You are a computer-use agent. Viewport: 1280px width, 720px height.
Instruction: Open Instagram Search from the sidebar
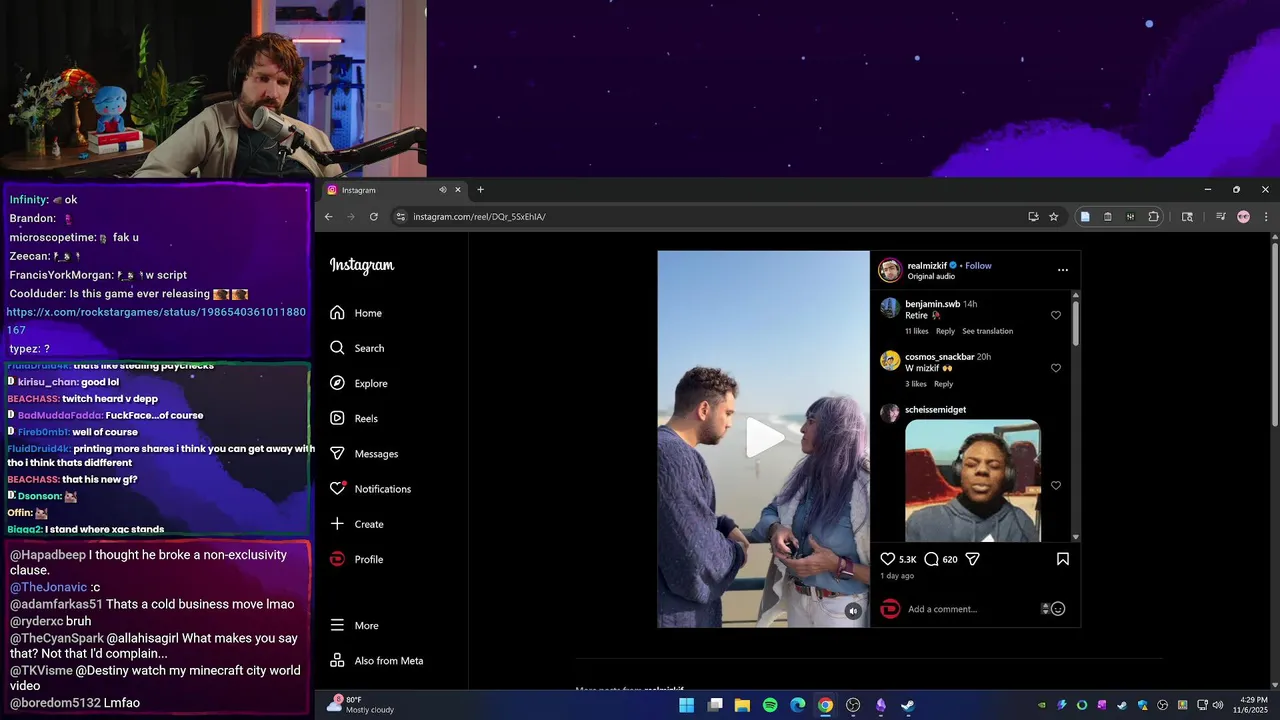[x=356, y=348]
